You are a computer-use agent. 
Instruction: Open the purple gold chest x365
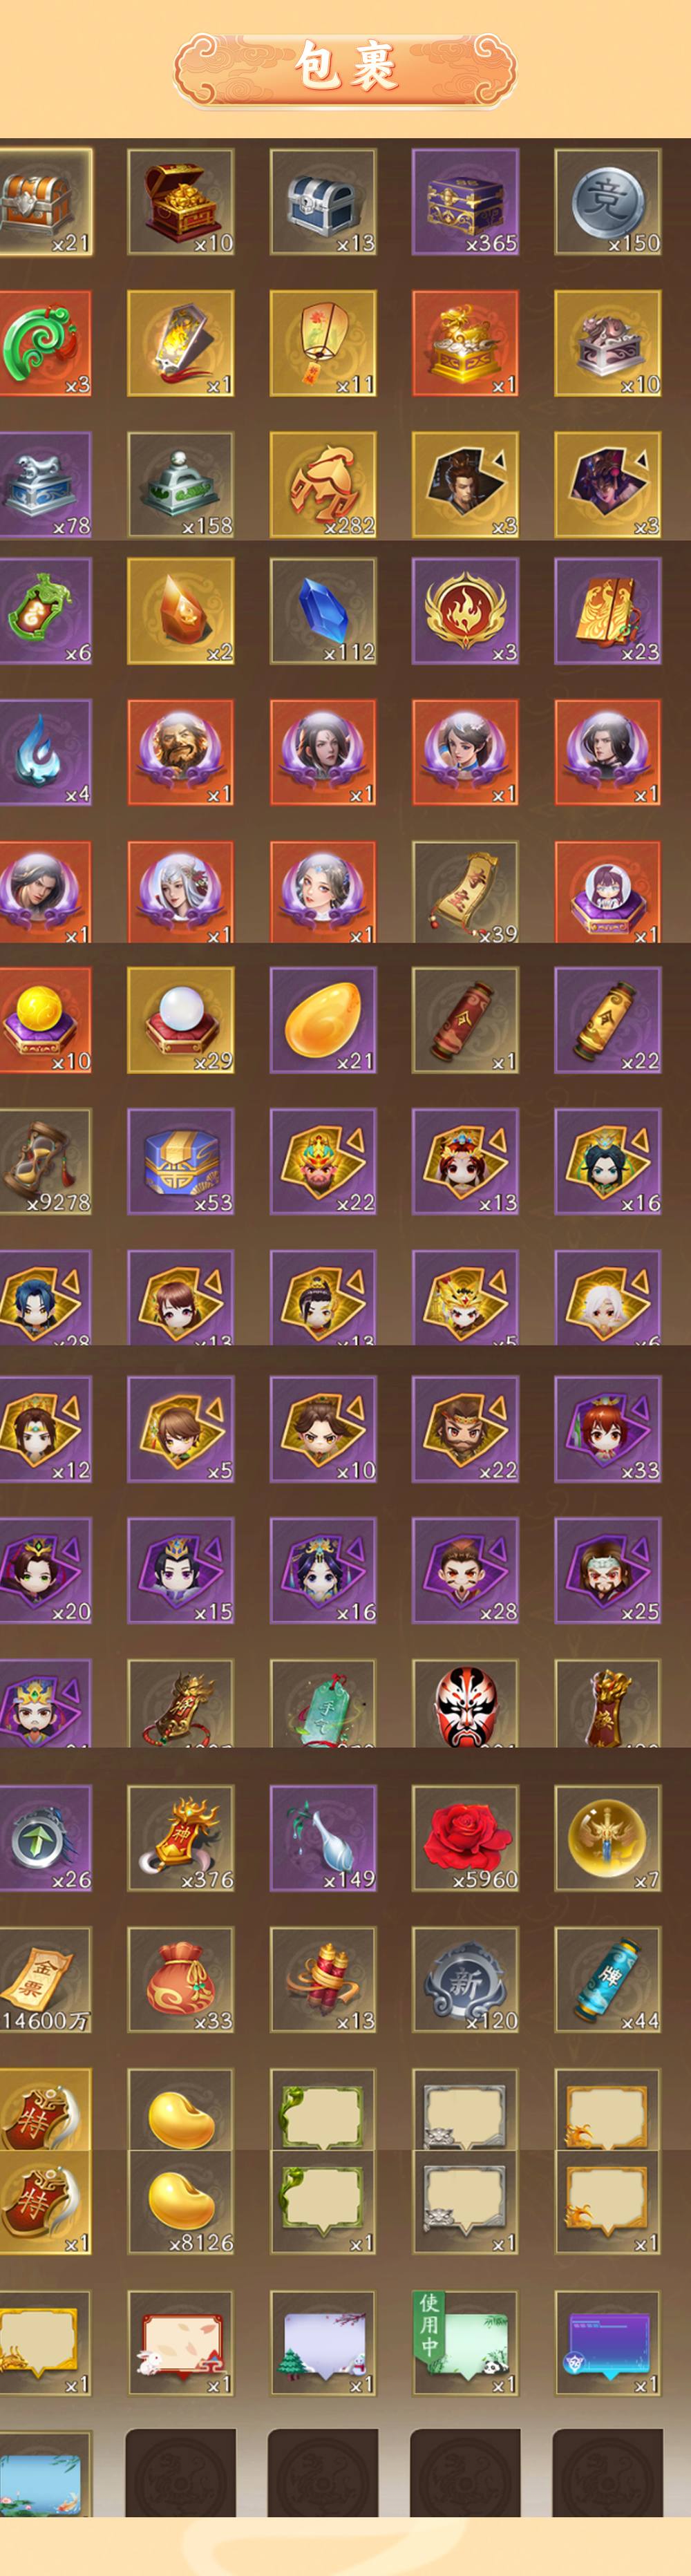(465, 202)
